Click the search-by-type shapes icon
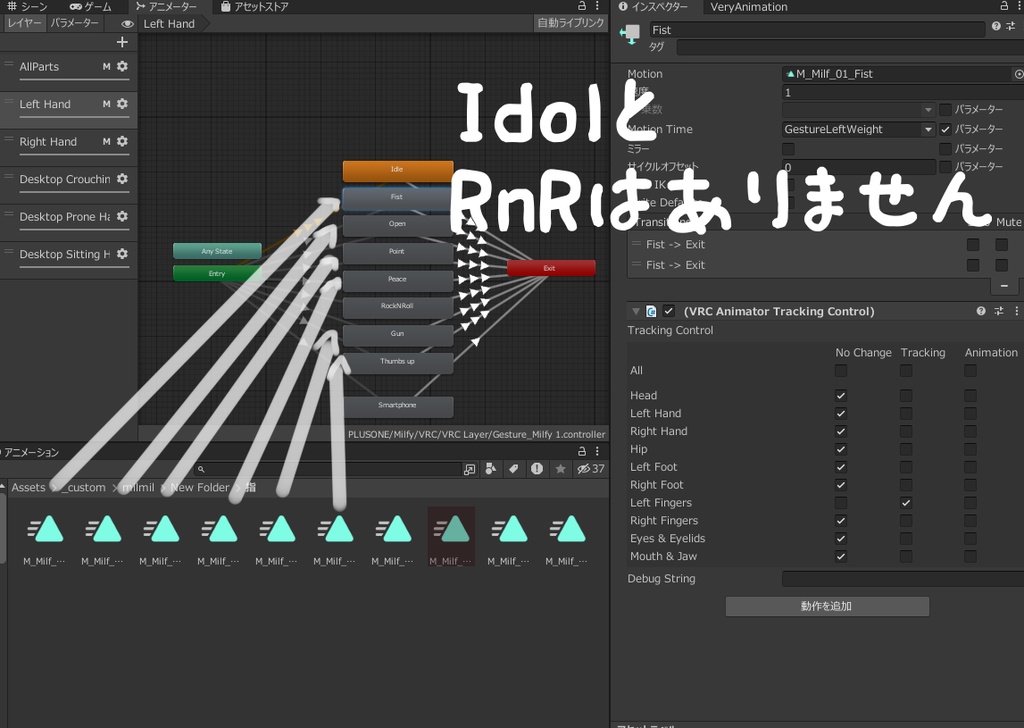 [x=491, y=469]
